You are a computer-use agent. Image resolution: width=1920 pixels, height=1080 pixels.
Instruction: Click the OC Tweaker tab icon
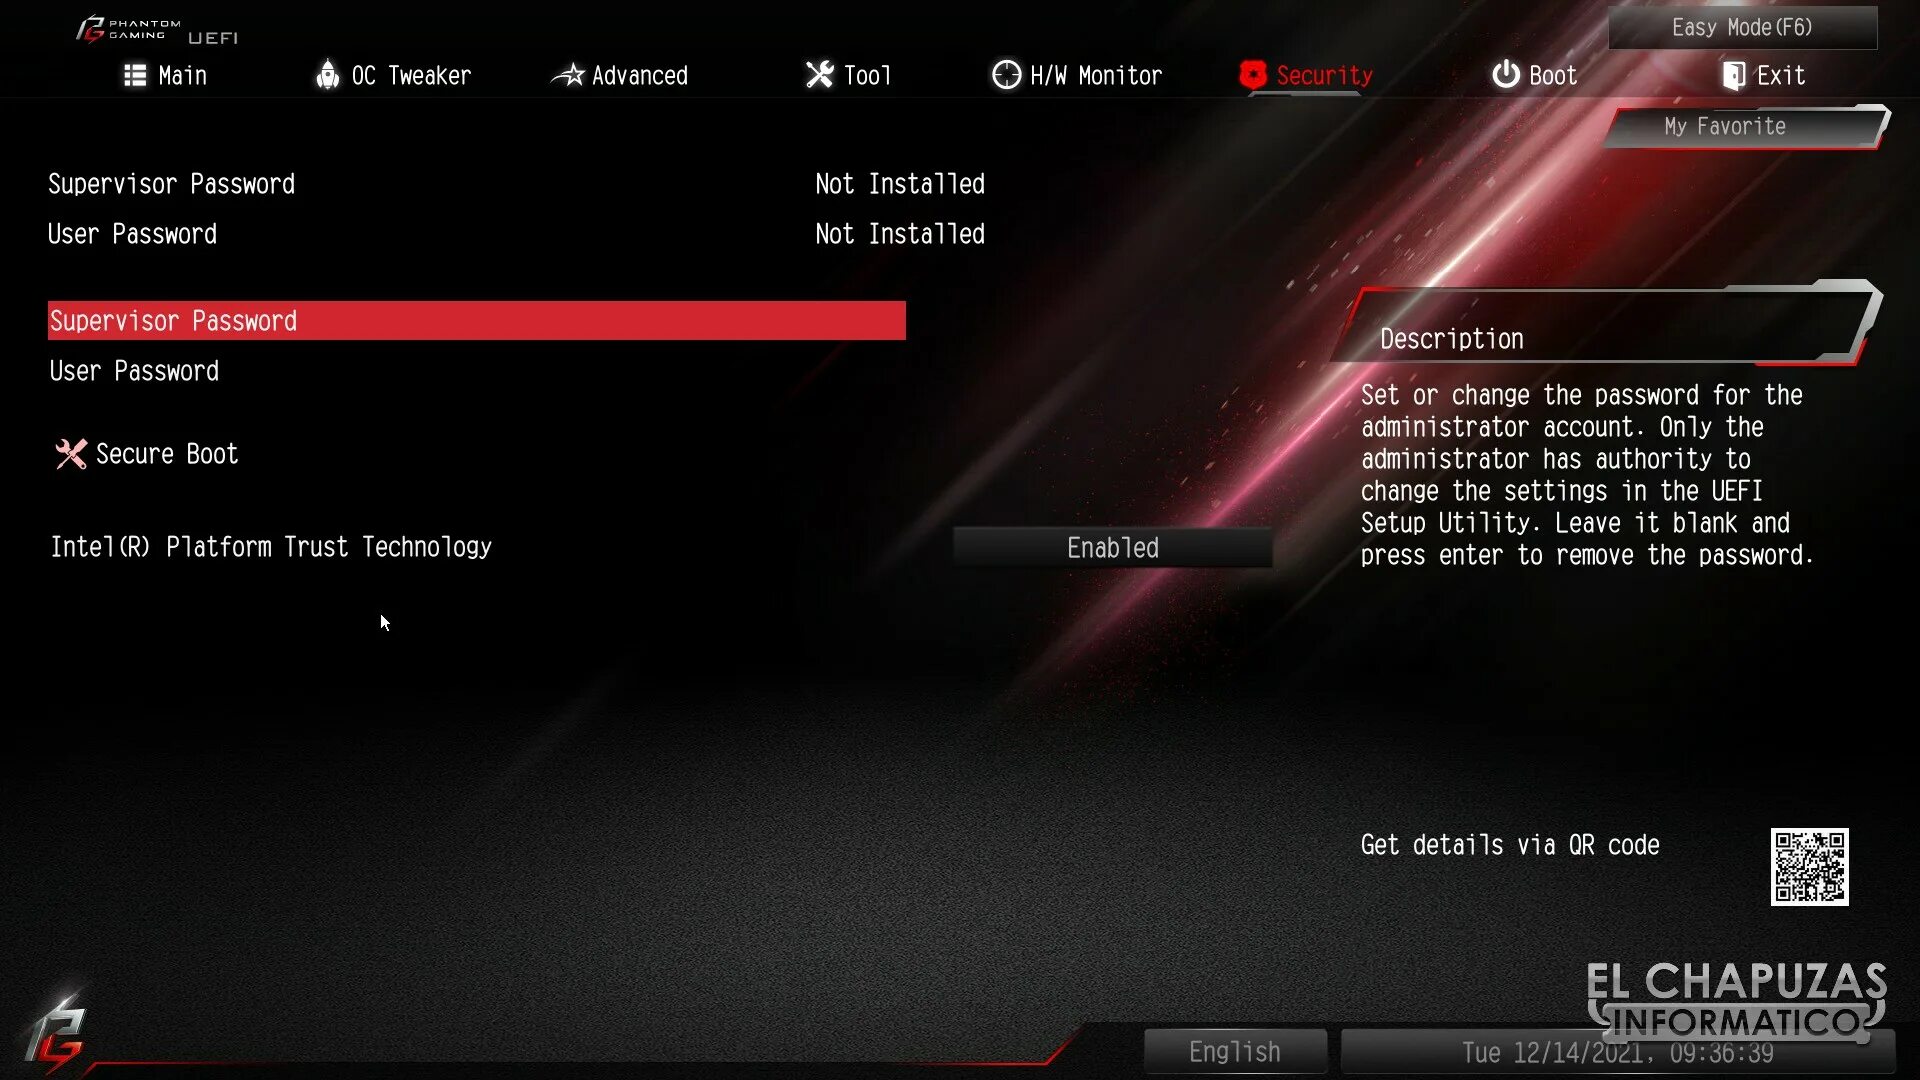(326, 75)
